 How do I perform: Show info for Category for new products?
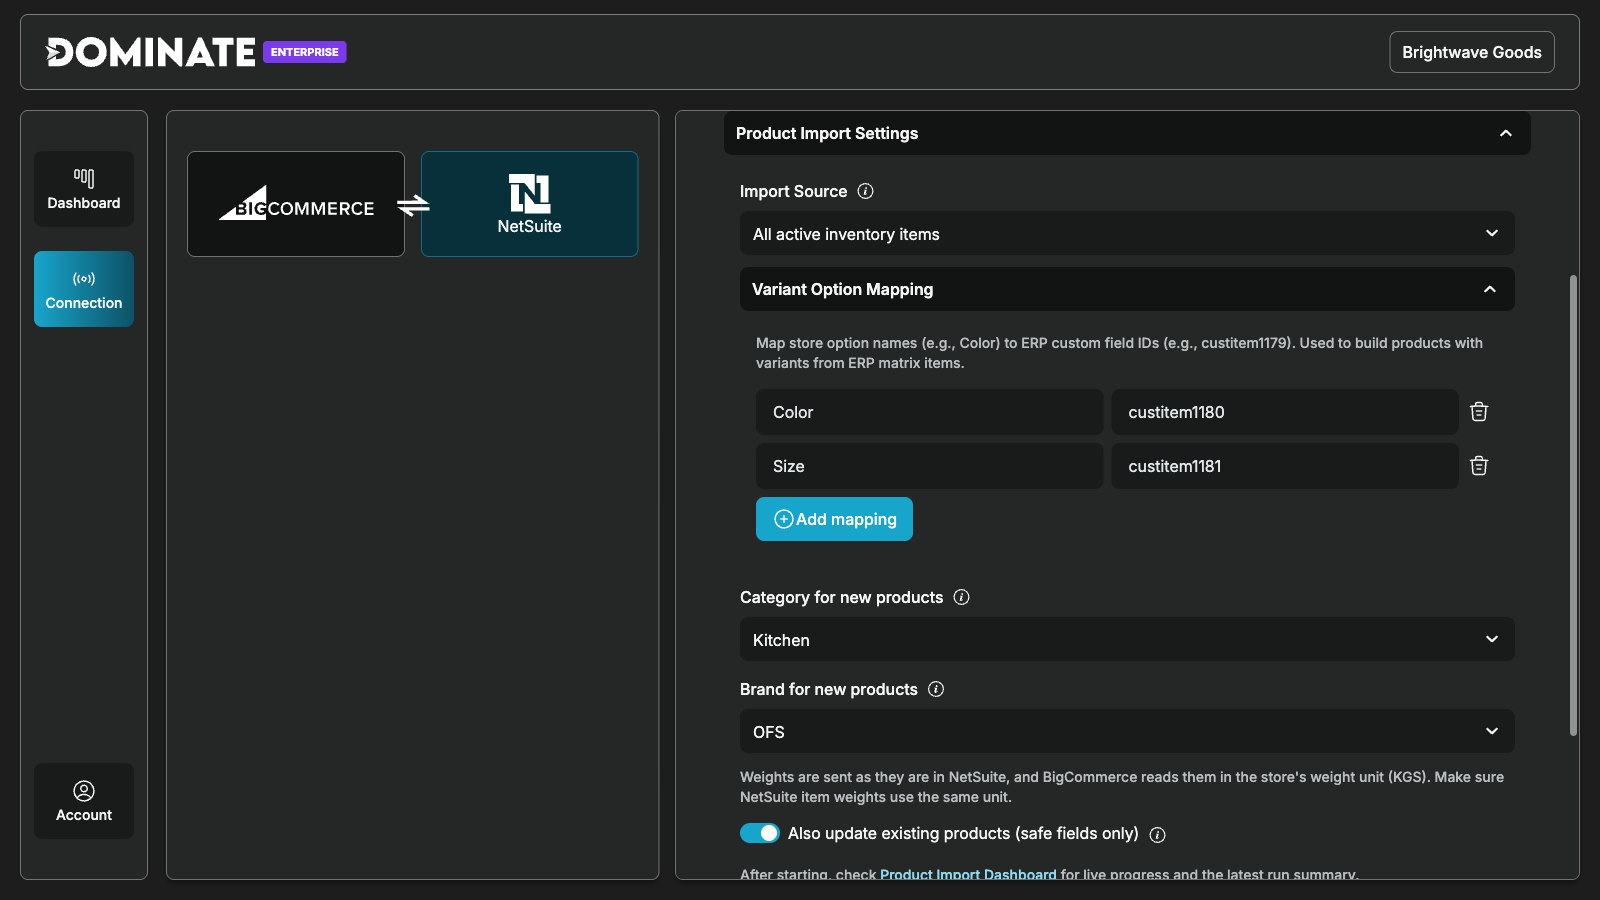click(962, 597)
